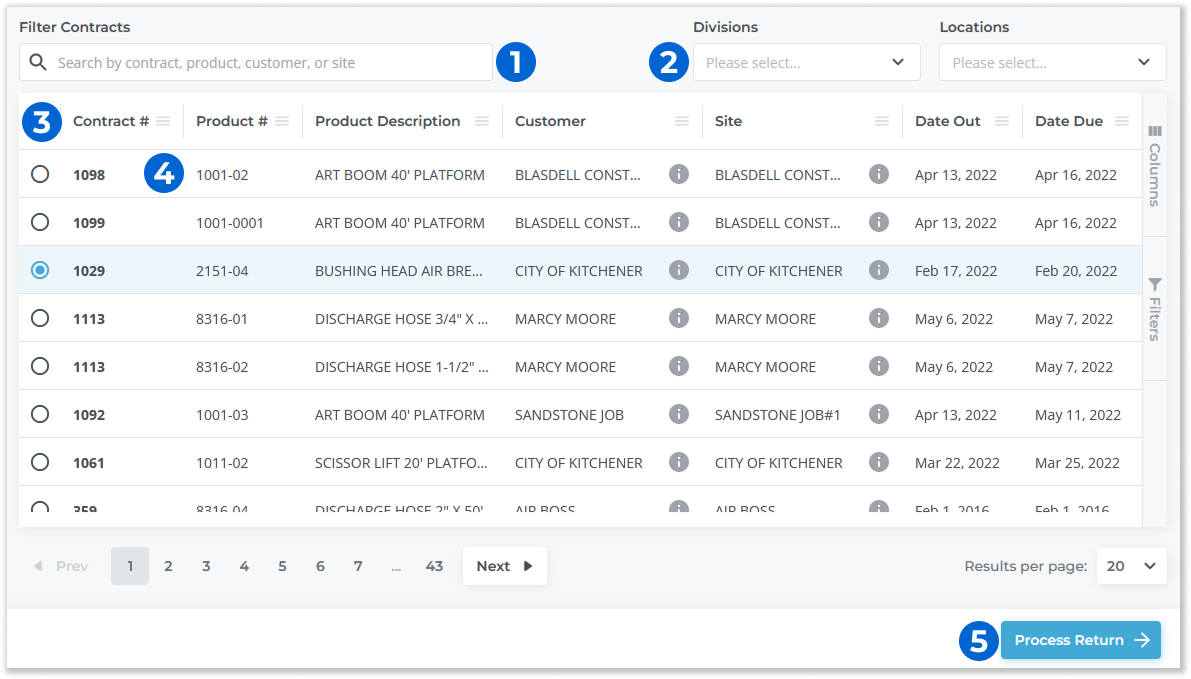The image size is (1191, 679).
Task: Show site info for contract 1029
Action: pyautogui.click(x=879, y=270)
